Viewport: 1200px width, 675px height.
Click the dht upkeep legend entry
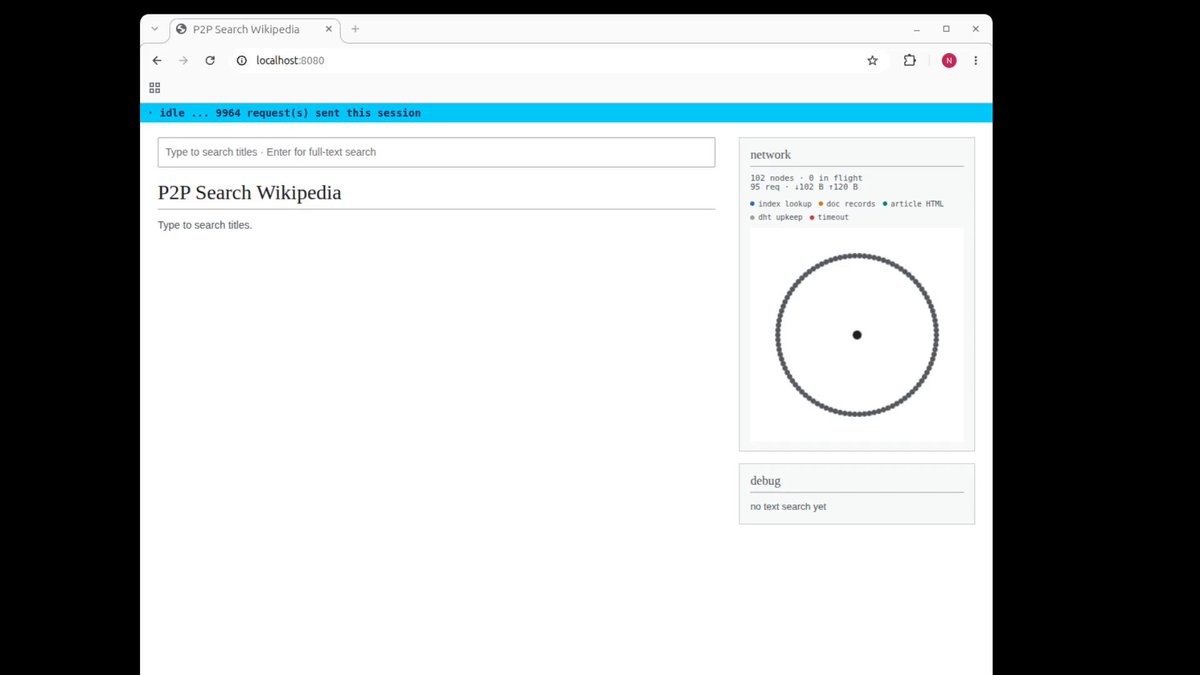click(x=776, y=217)
